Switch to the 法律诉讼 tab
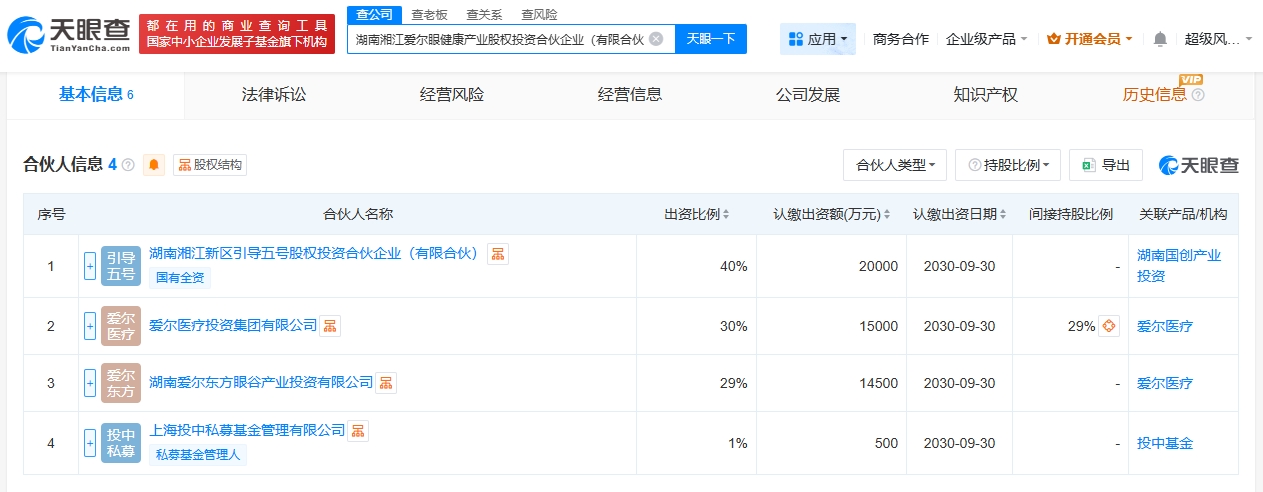Screen dimensions: 1263x492 273,95
